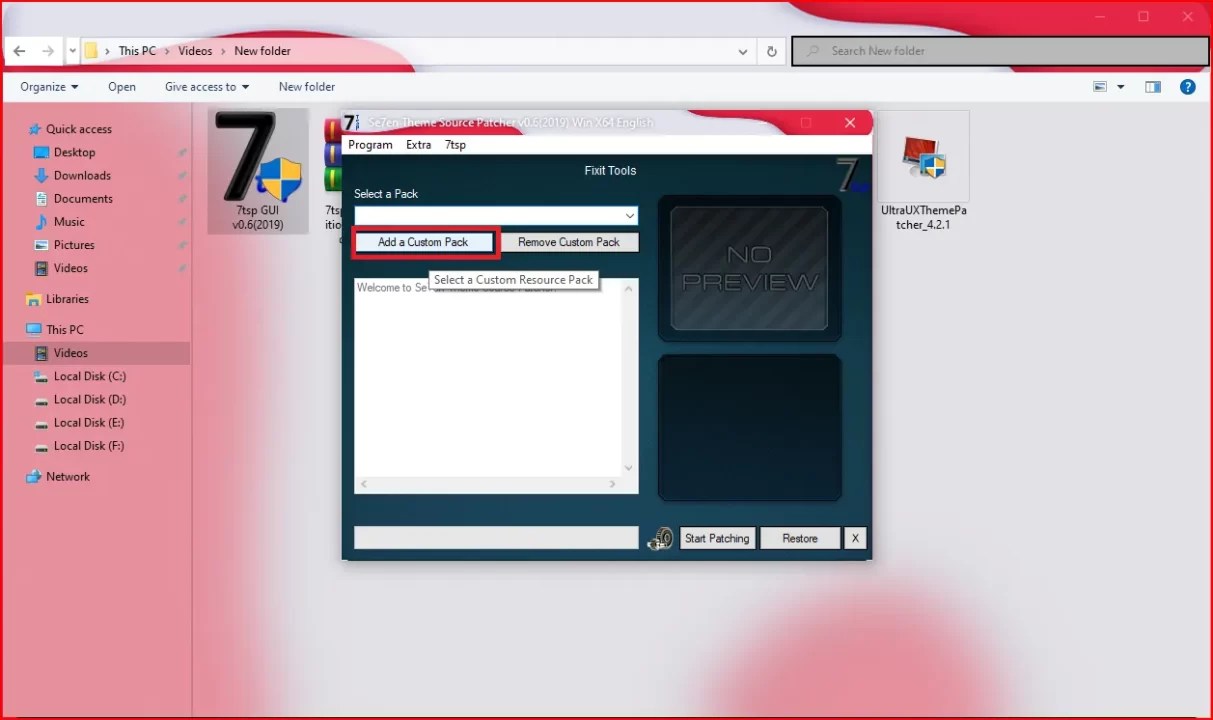Click the blue Help question mark icon
1213x720 pixels.
[1187, 87]
